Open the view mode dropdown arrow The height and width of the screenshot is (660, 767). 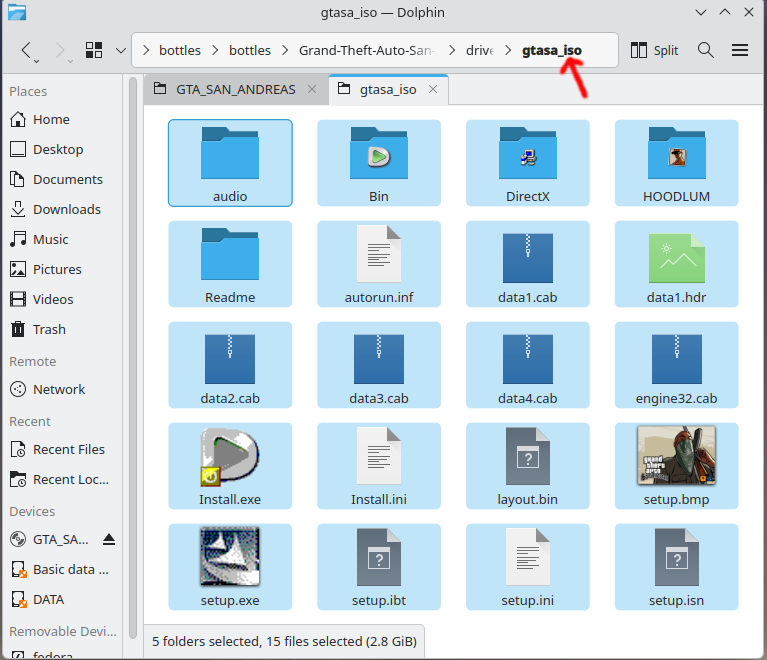coord(121,50)
